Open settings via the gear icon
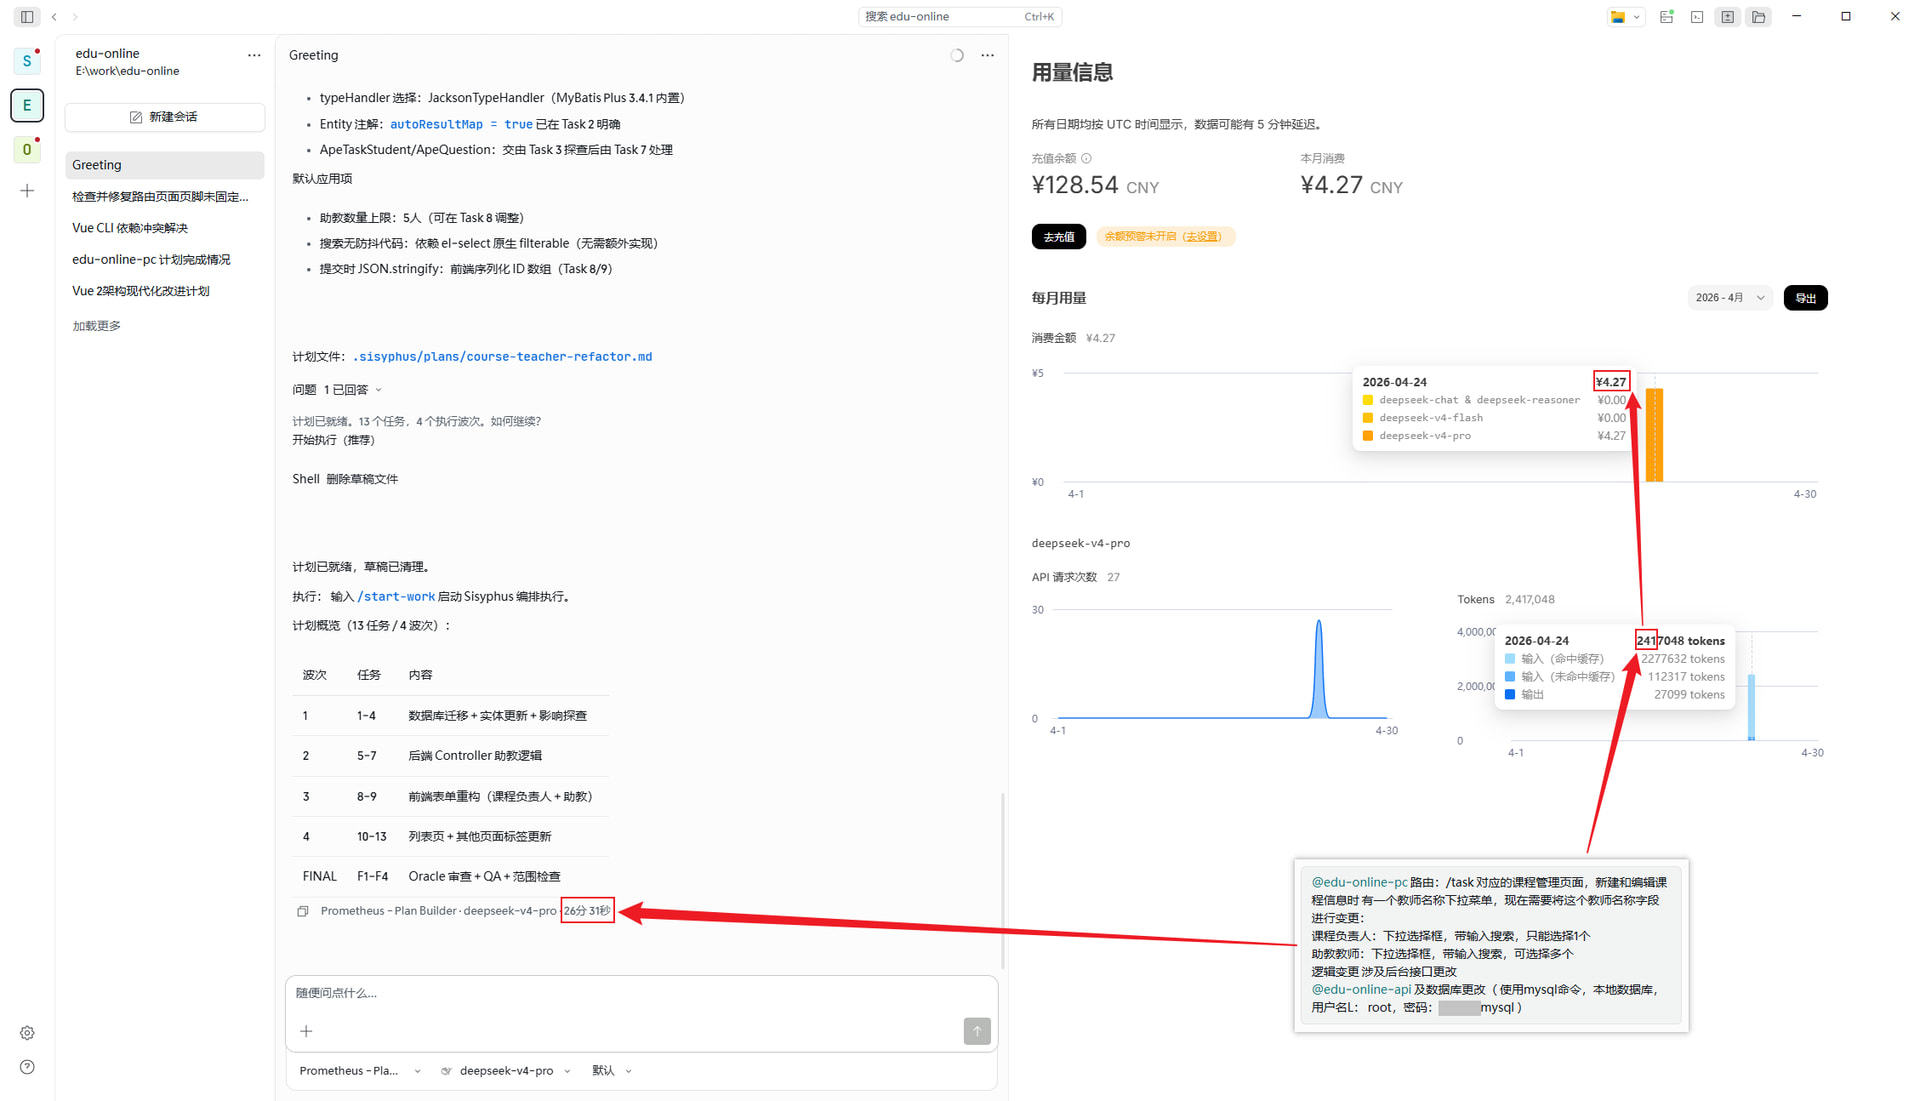This screenshot has width=1920, height=1101. pos(27,1033)
